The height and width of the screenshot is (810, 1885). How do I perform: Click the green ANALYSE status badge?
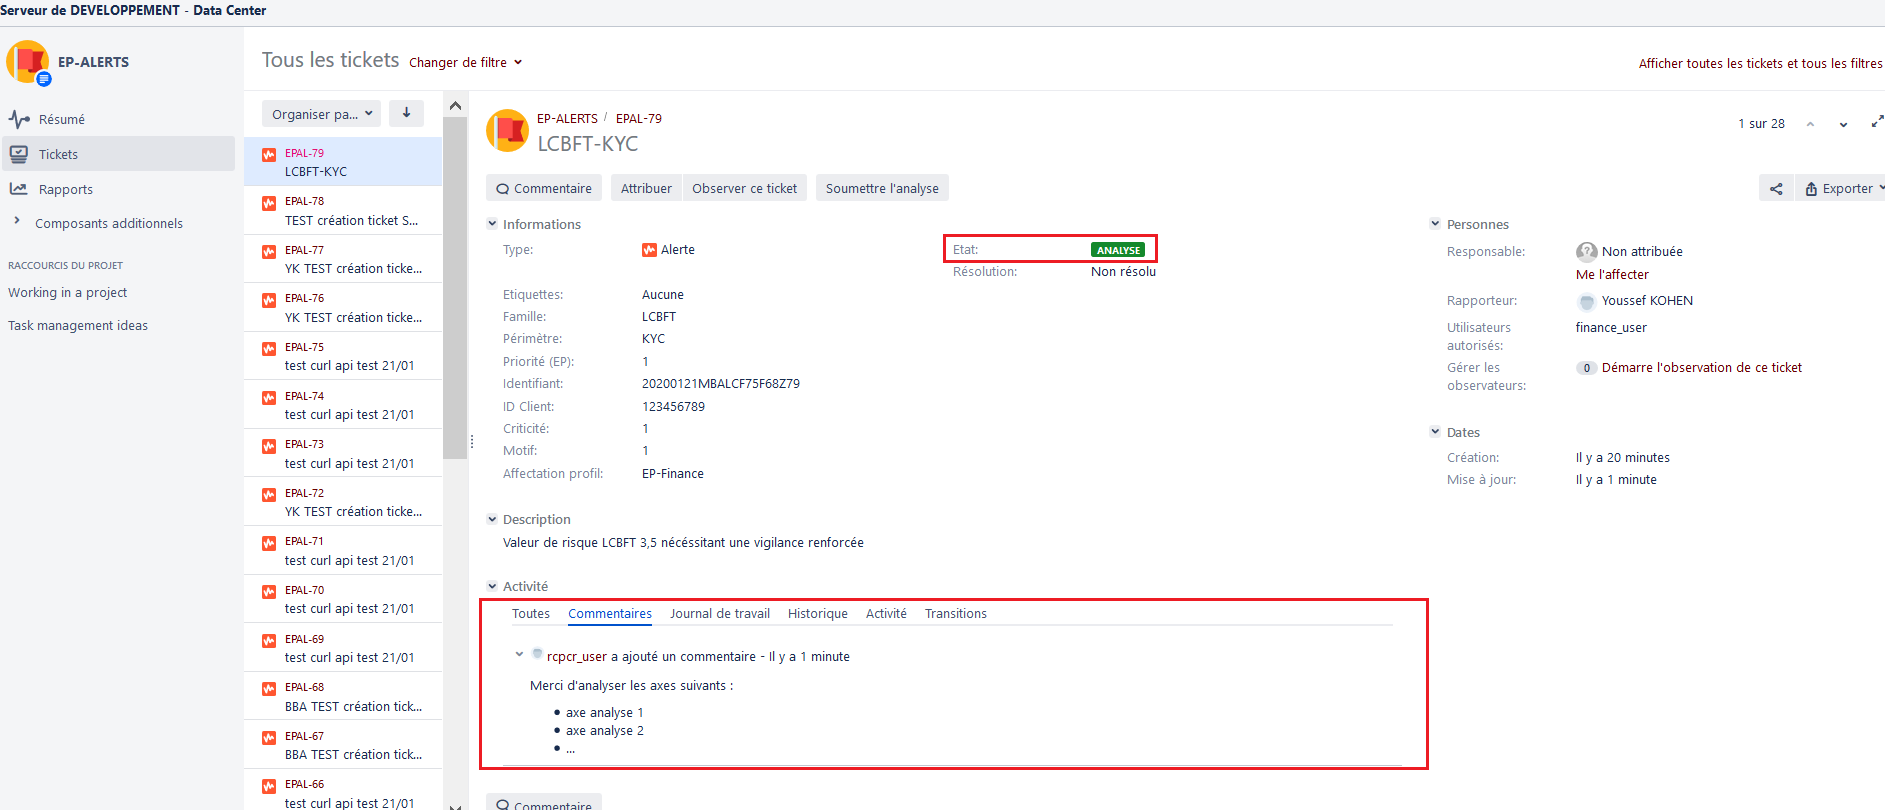1117,250
